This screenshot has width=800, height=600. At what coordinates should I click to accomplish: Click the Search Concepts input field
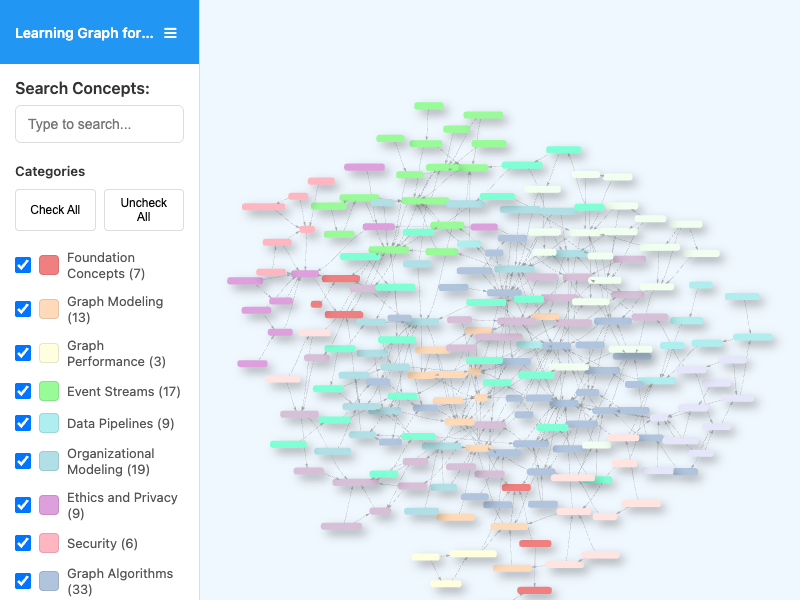point(99,124)
